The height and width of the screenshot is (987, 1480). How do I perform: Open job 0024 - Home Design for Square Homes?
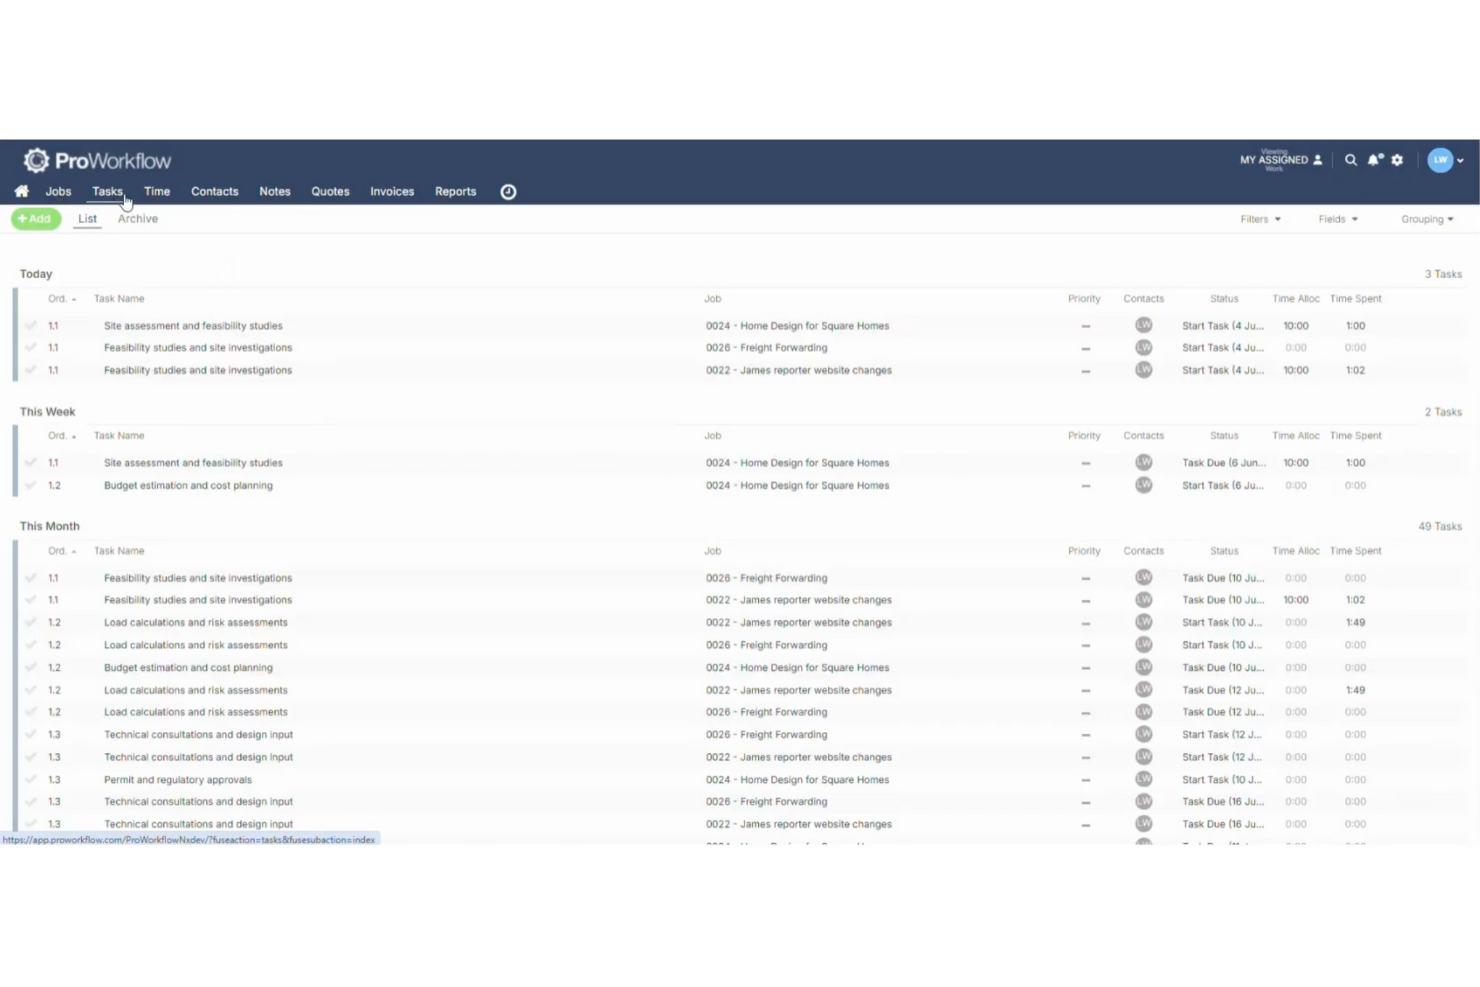[797, 325]
